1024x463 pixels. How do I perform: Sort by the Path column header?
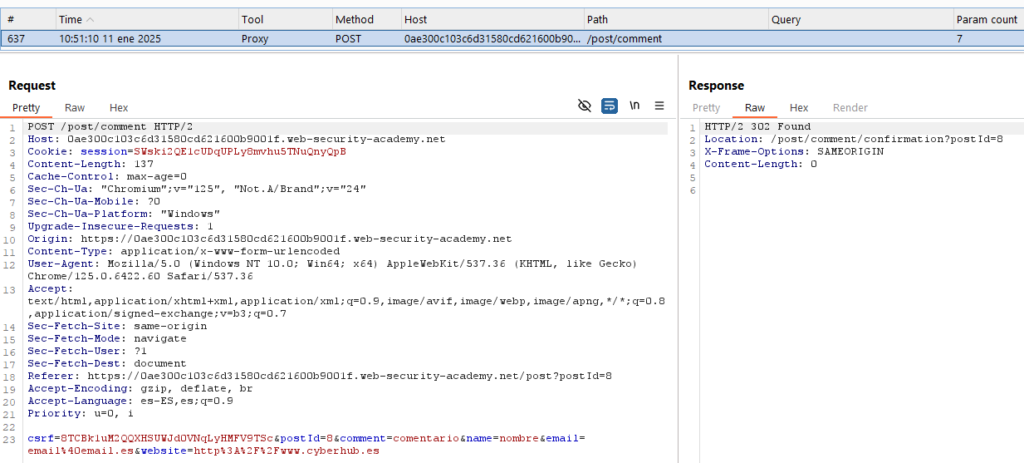click(x=676, y=20)
